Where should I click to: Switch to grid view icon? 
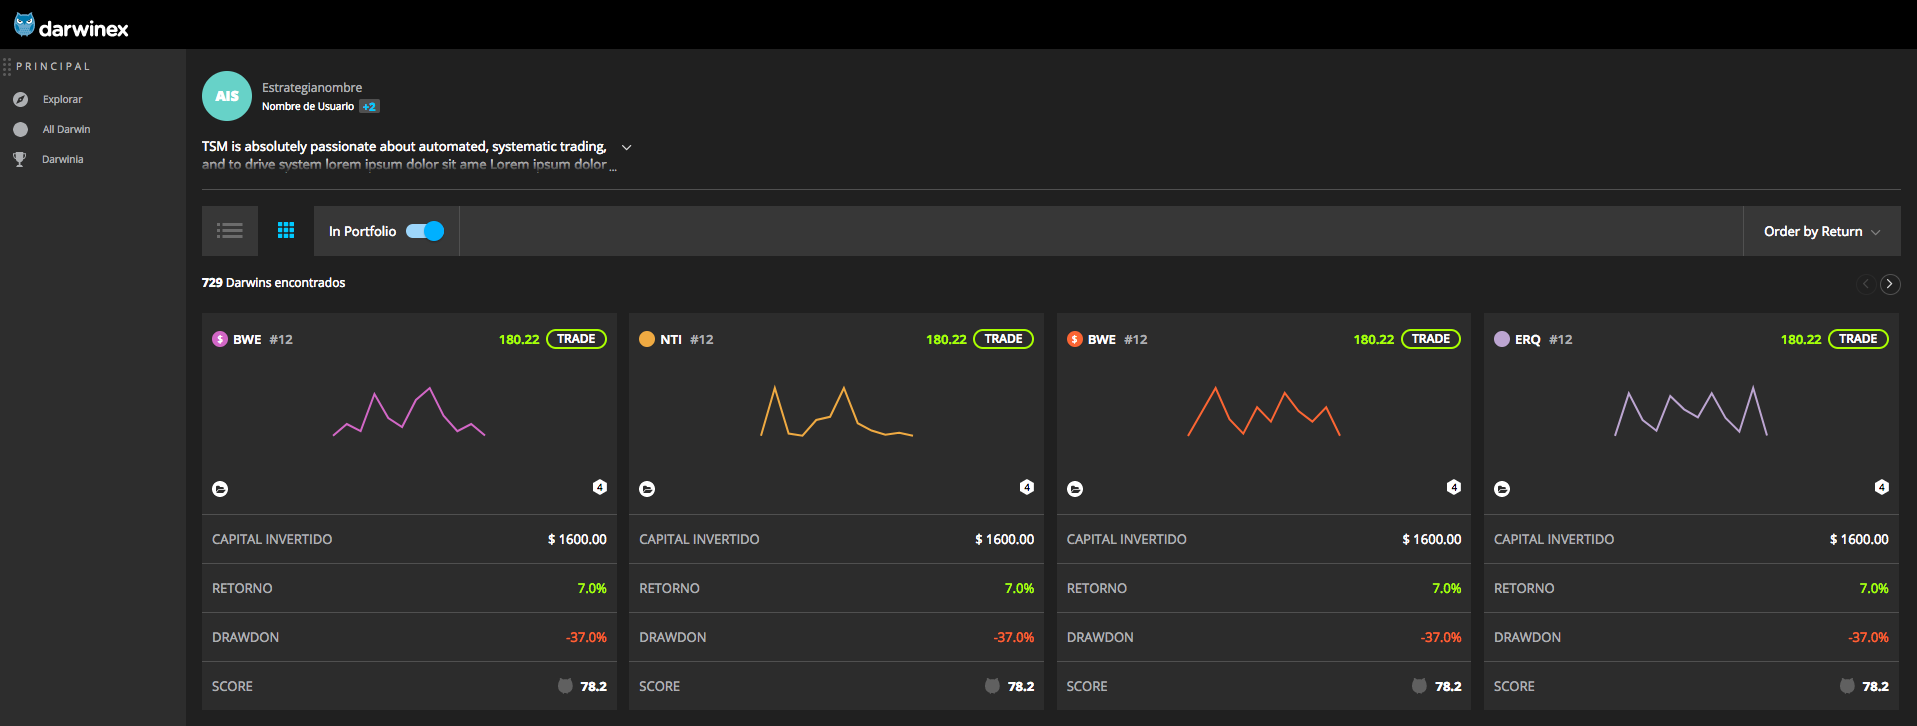(x=286, y=230)
